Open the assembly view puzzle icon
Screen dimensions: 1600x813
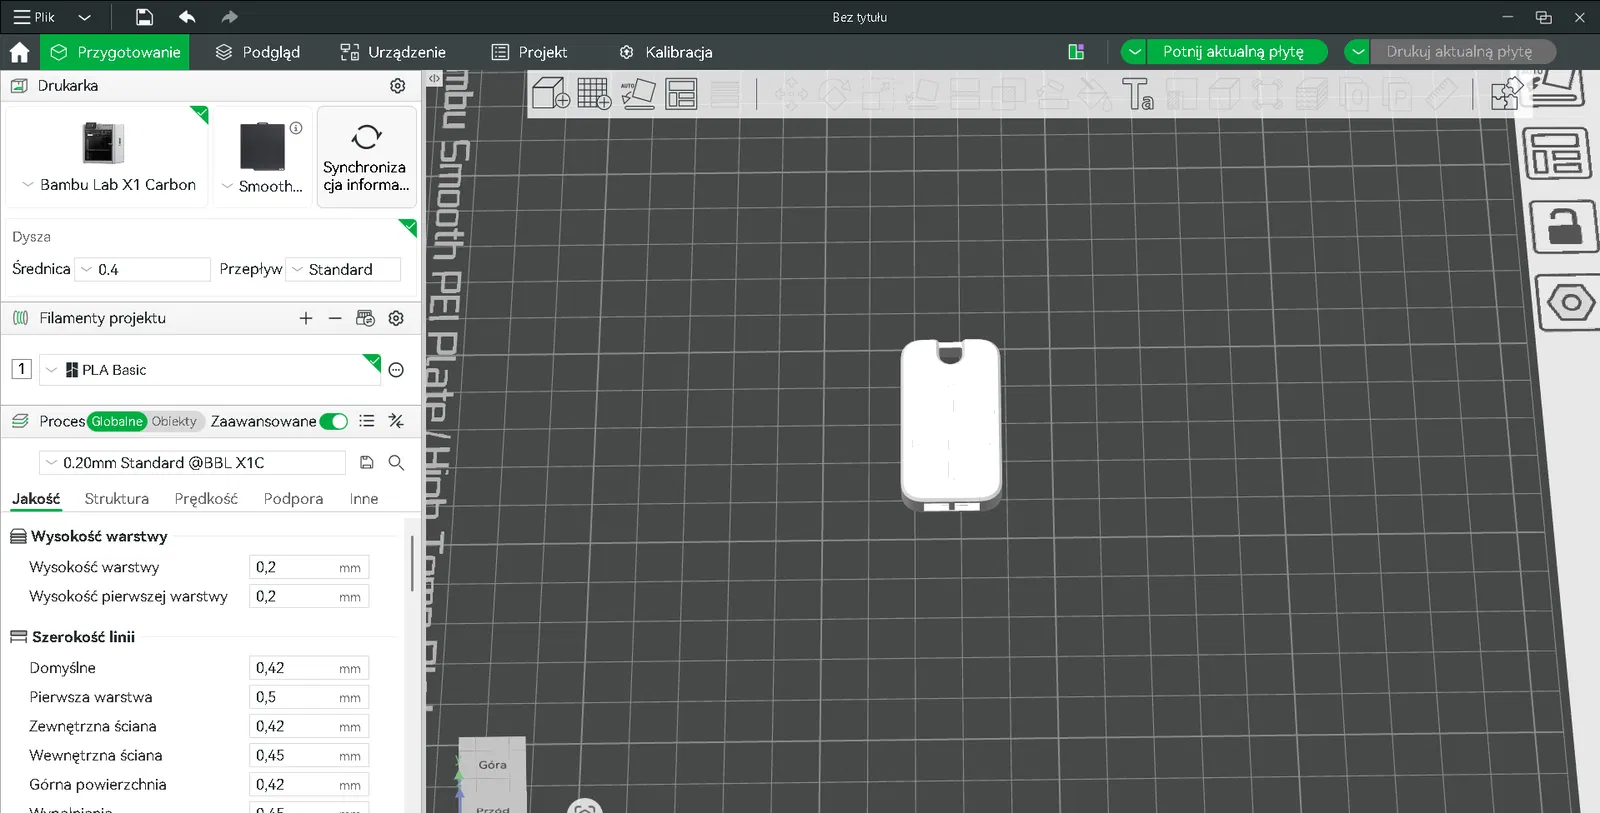pos(1505,94)
